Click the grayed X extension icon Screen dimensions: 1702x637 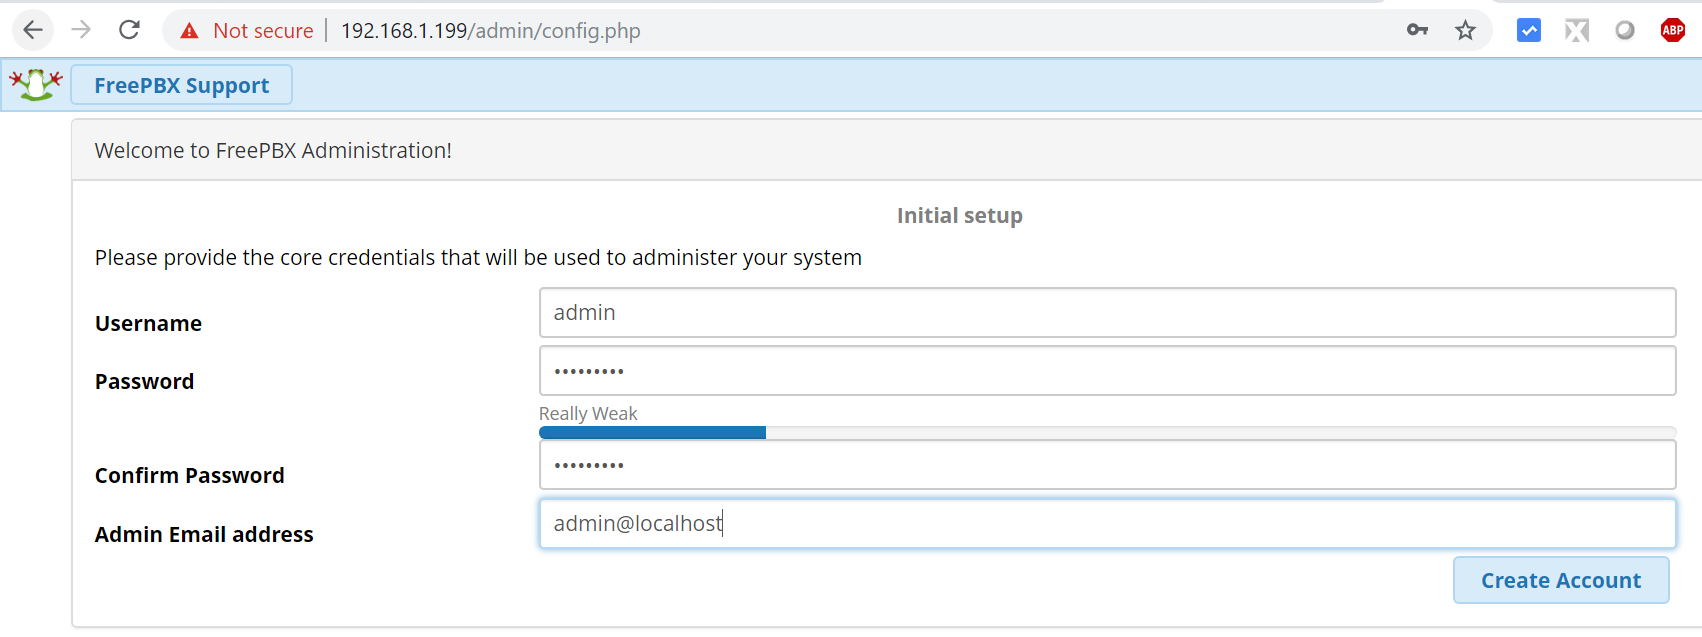pyautogui.click(x=1576, y=30)
